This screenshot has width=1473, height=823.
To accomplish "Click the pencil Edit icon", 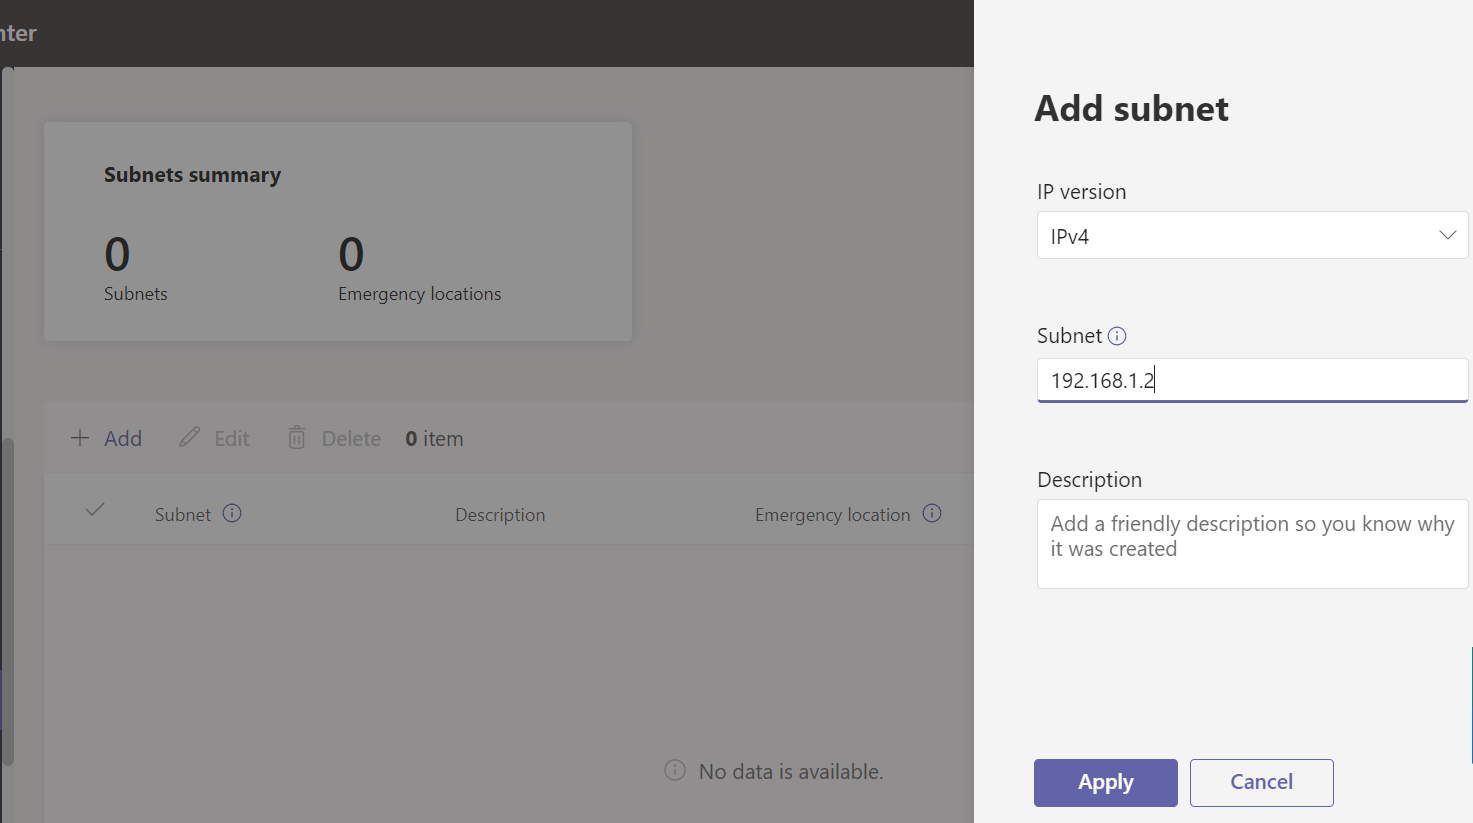I will (189, 438).
